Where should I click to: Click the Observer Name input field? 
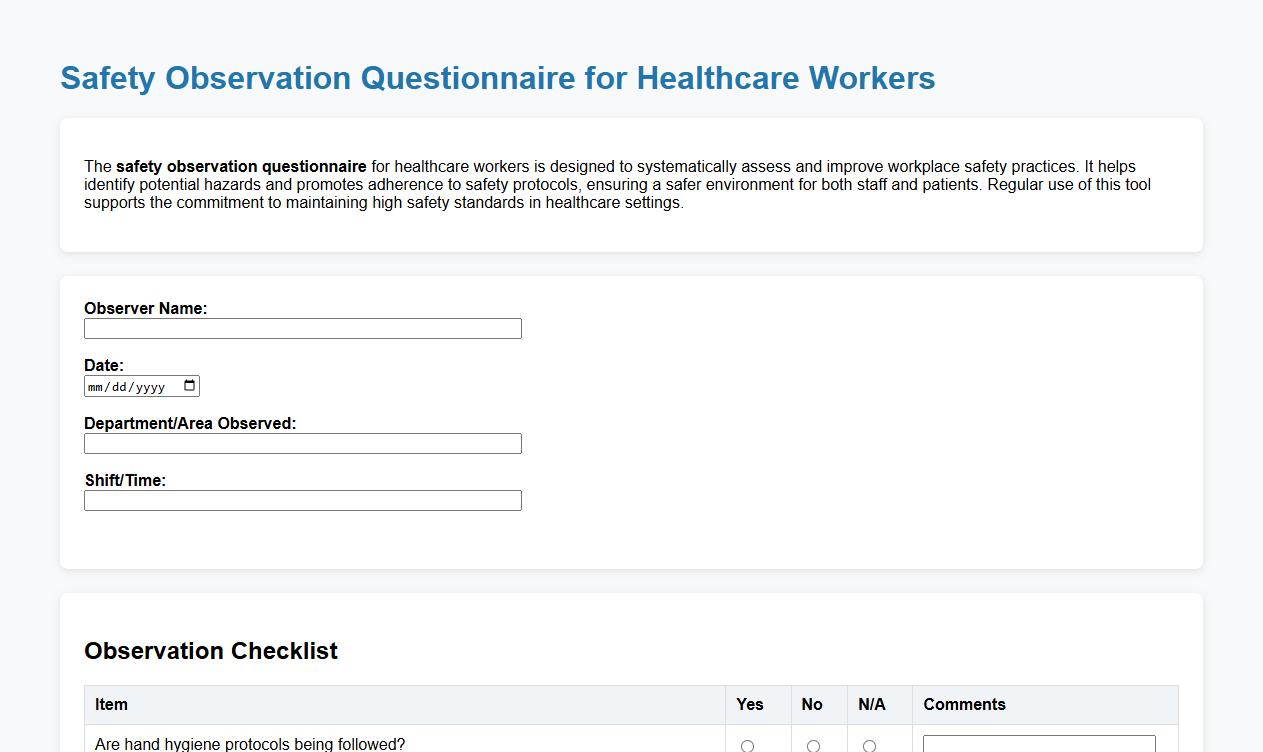click(x=303, y=328)
